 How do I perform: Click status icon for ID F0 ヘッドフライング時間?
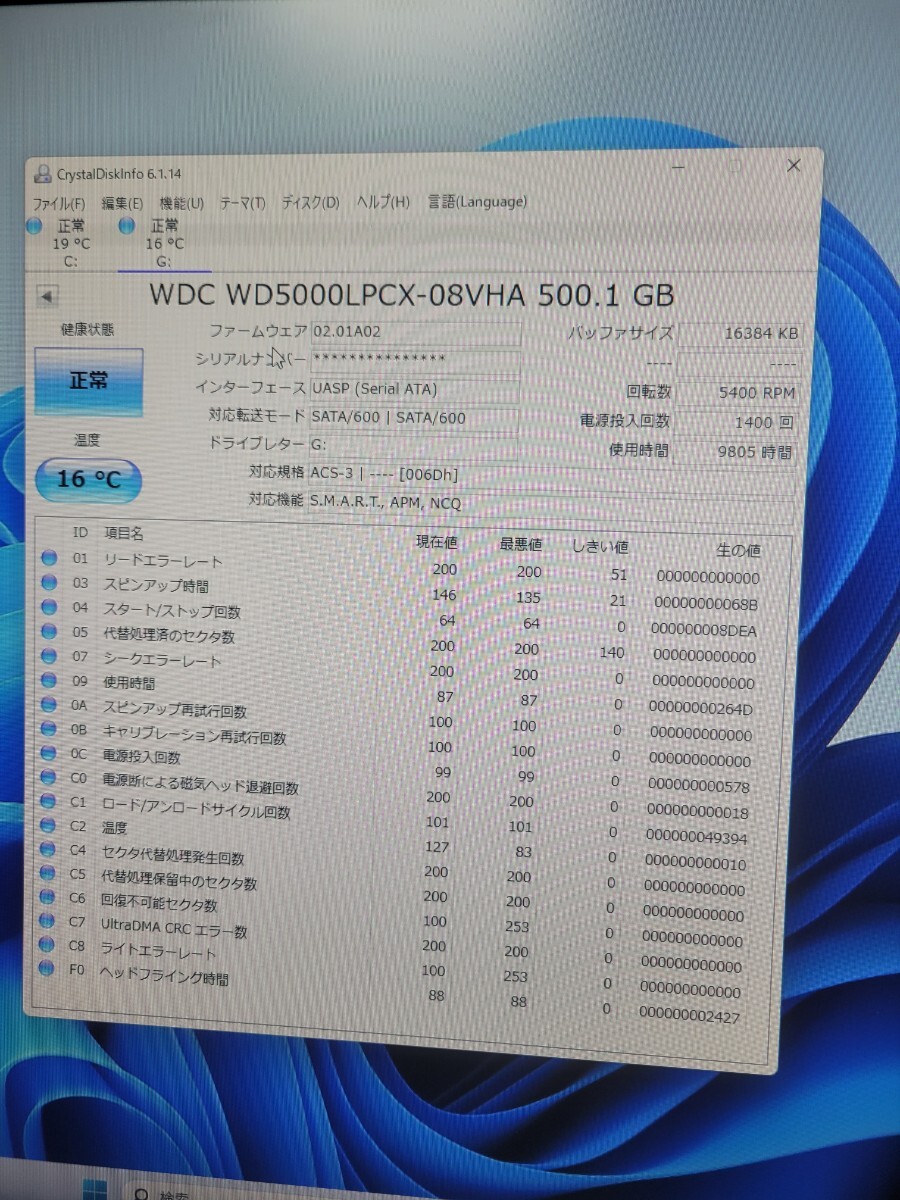(x=48, y=969)
